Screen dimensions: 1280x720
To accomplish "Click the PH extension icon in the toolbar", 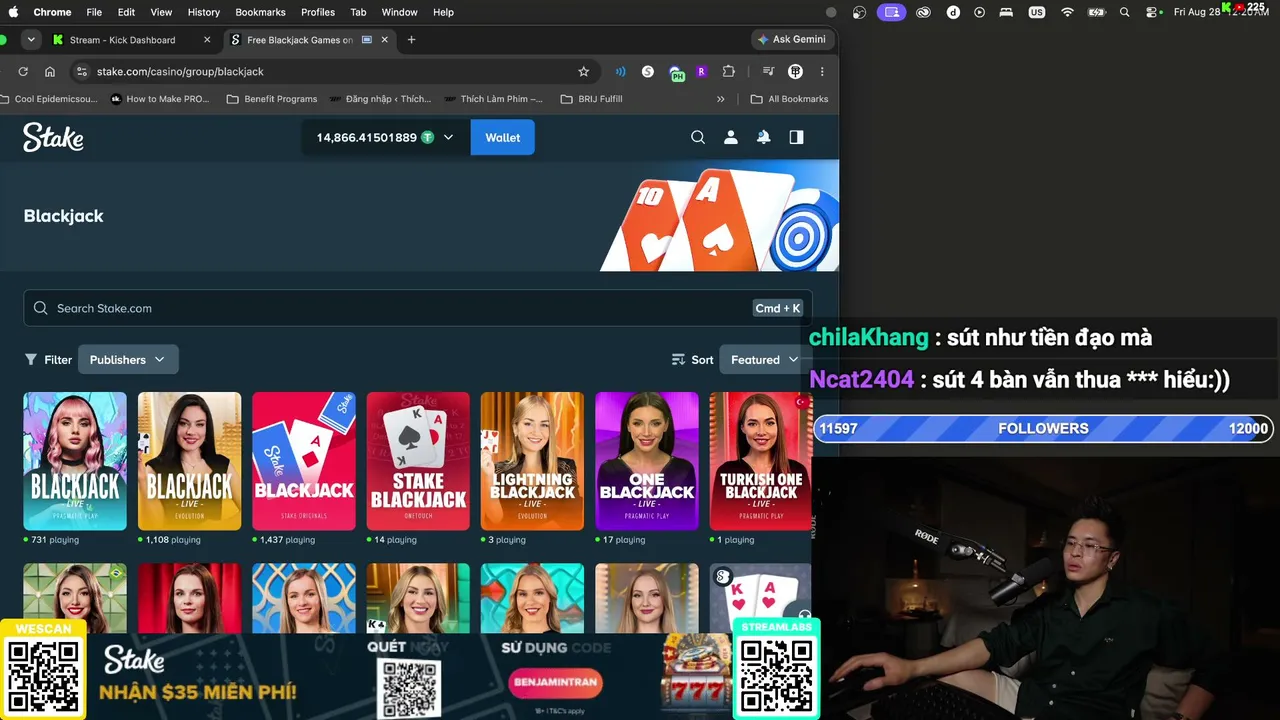I will point(677,72).
